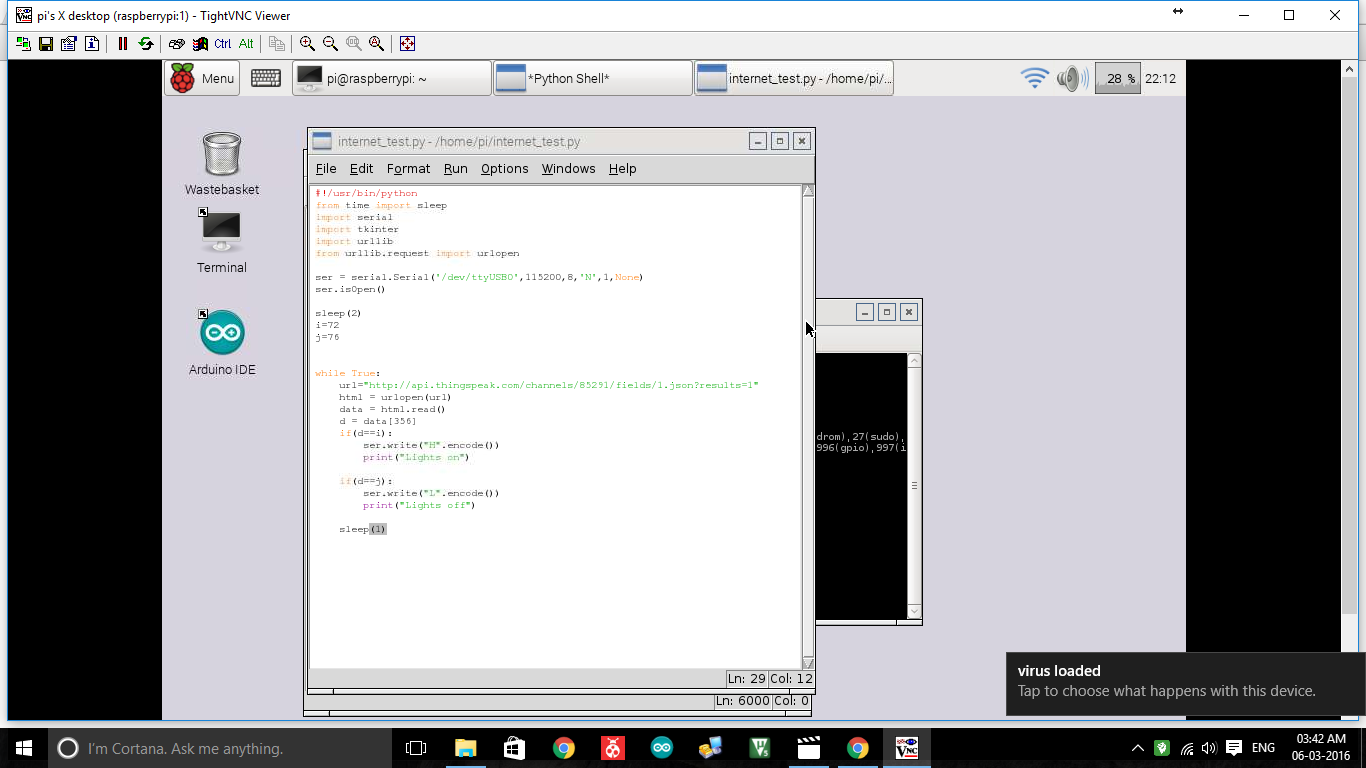Set zoom to 100% magnifier icon

click(x=354, y=44)
